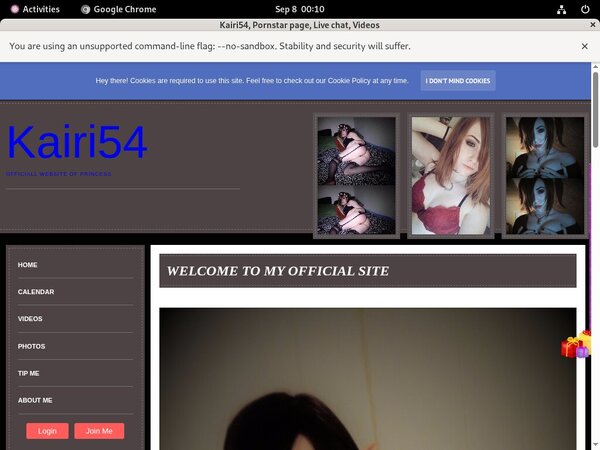Select Videos in the sidebar menu
600x450 pixels.
[x=30, y=319]
